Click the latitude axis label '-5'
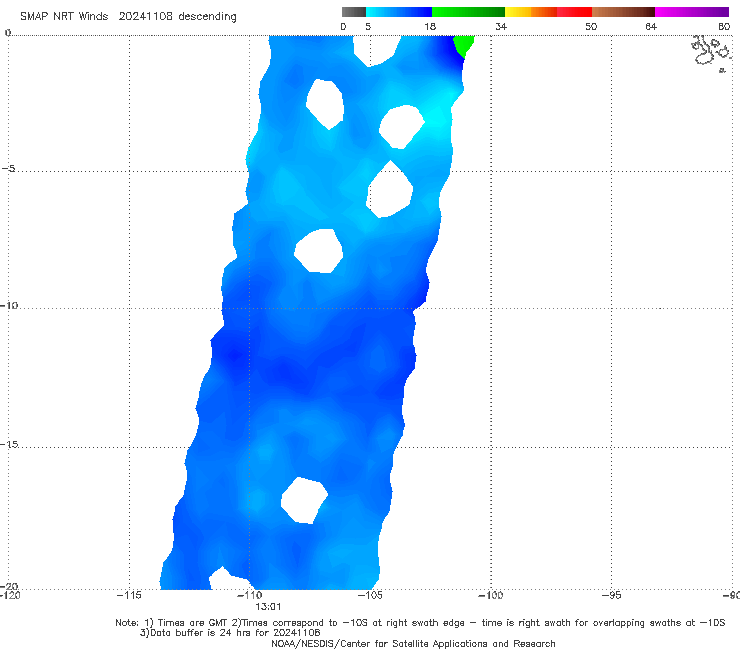The image size is (740, 650). point(9,169)
